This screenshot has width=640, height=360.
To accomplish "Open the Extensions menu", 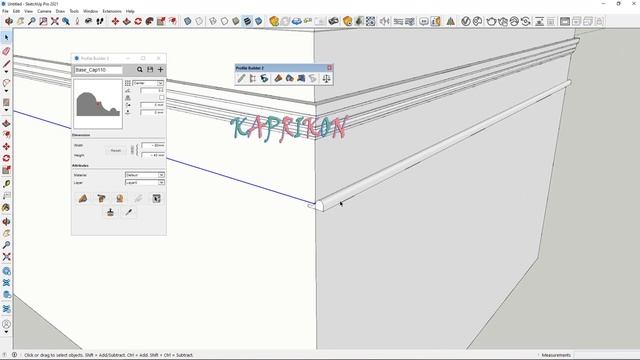I will click(x=112, y=11).
